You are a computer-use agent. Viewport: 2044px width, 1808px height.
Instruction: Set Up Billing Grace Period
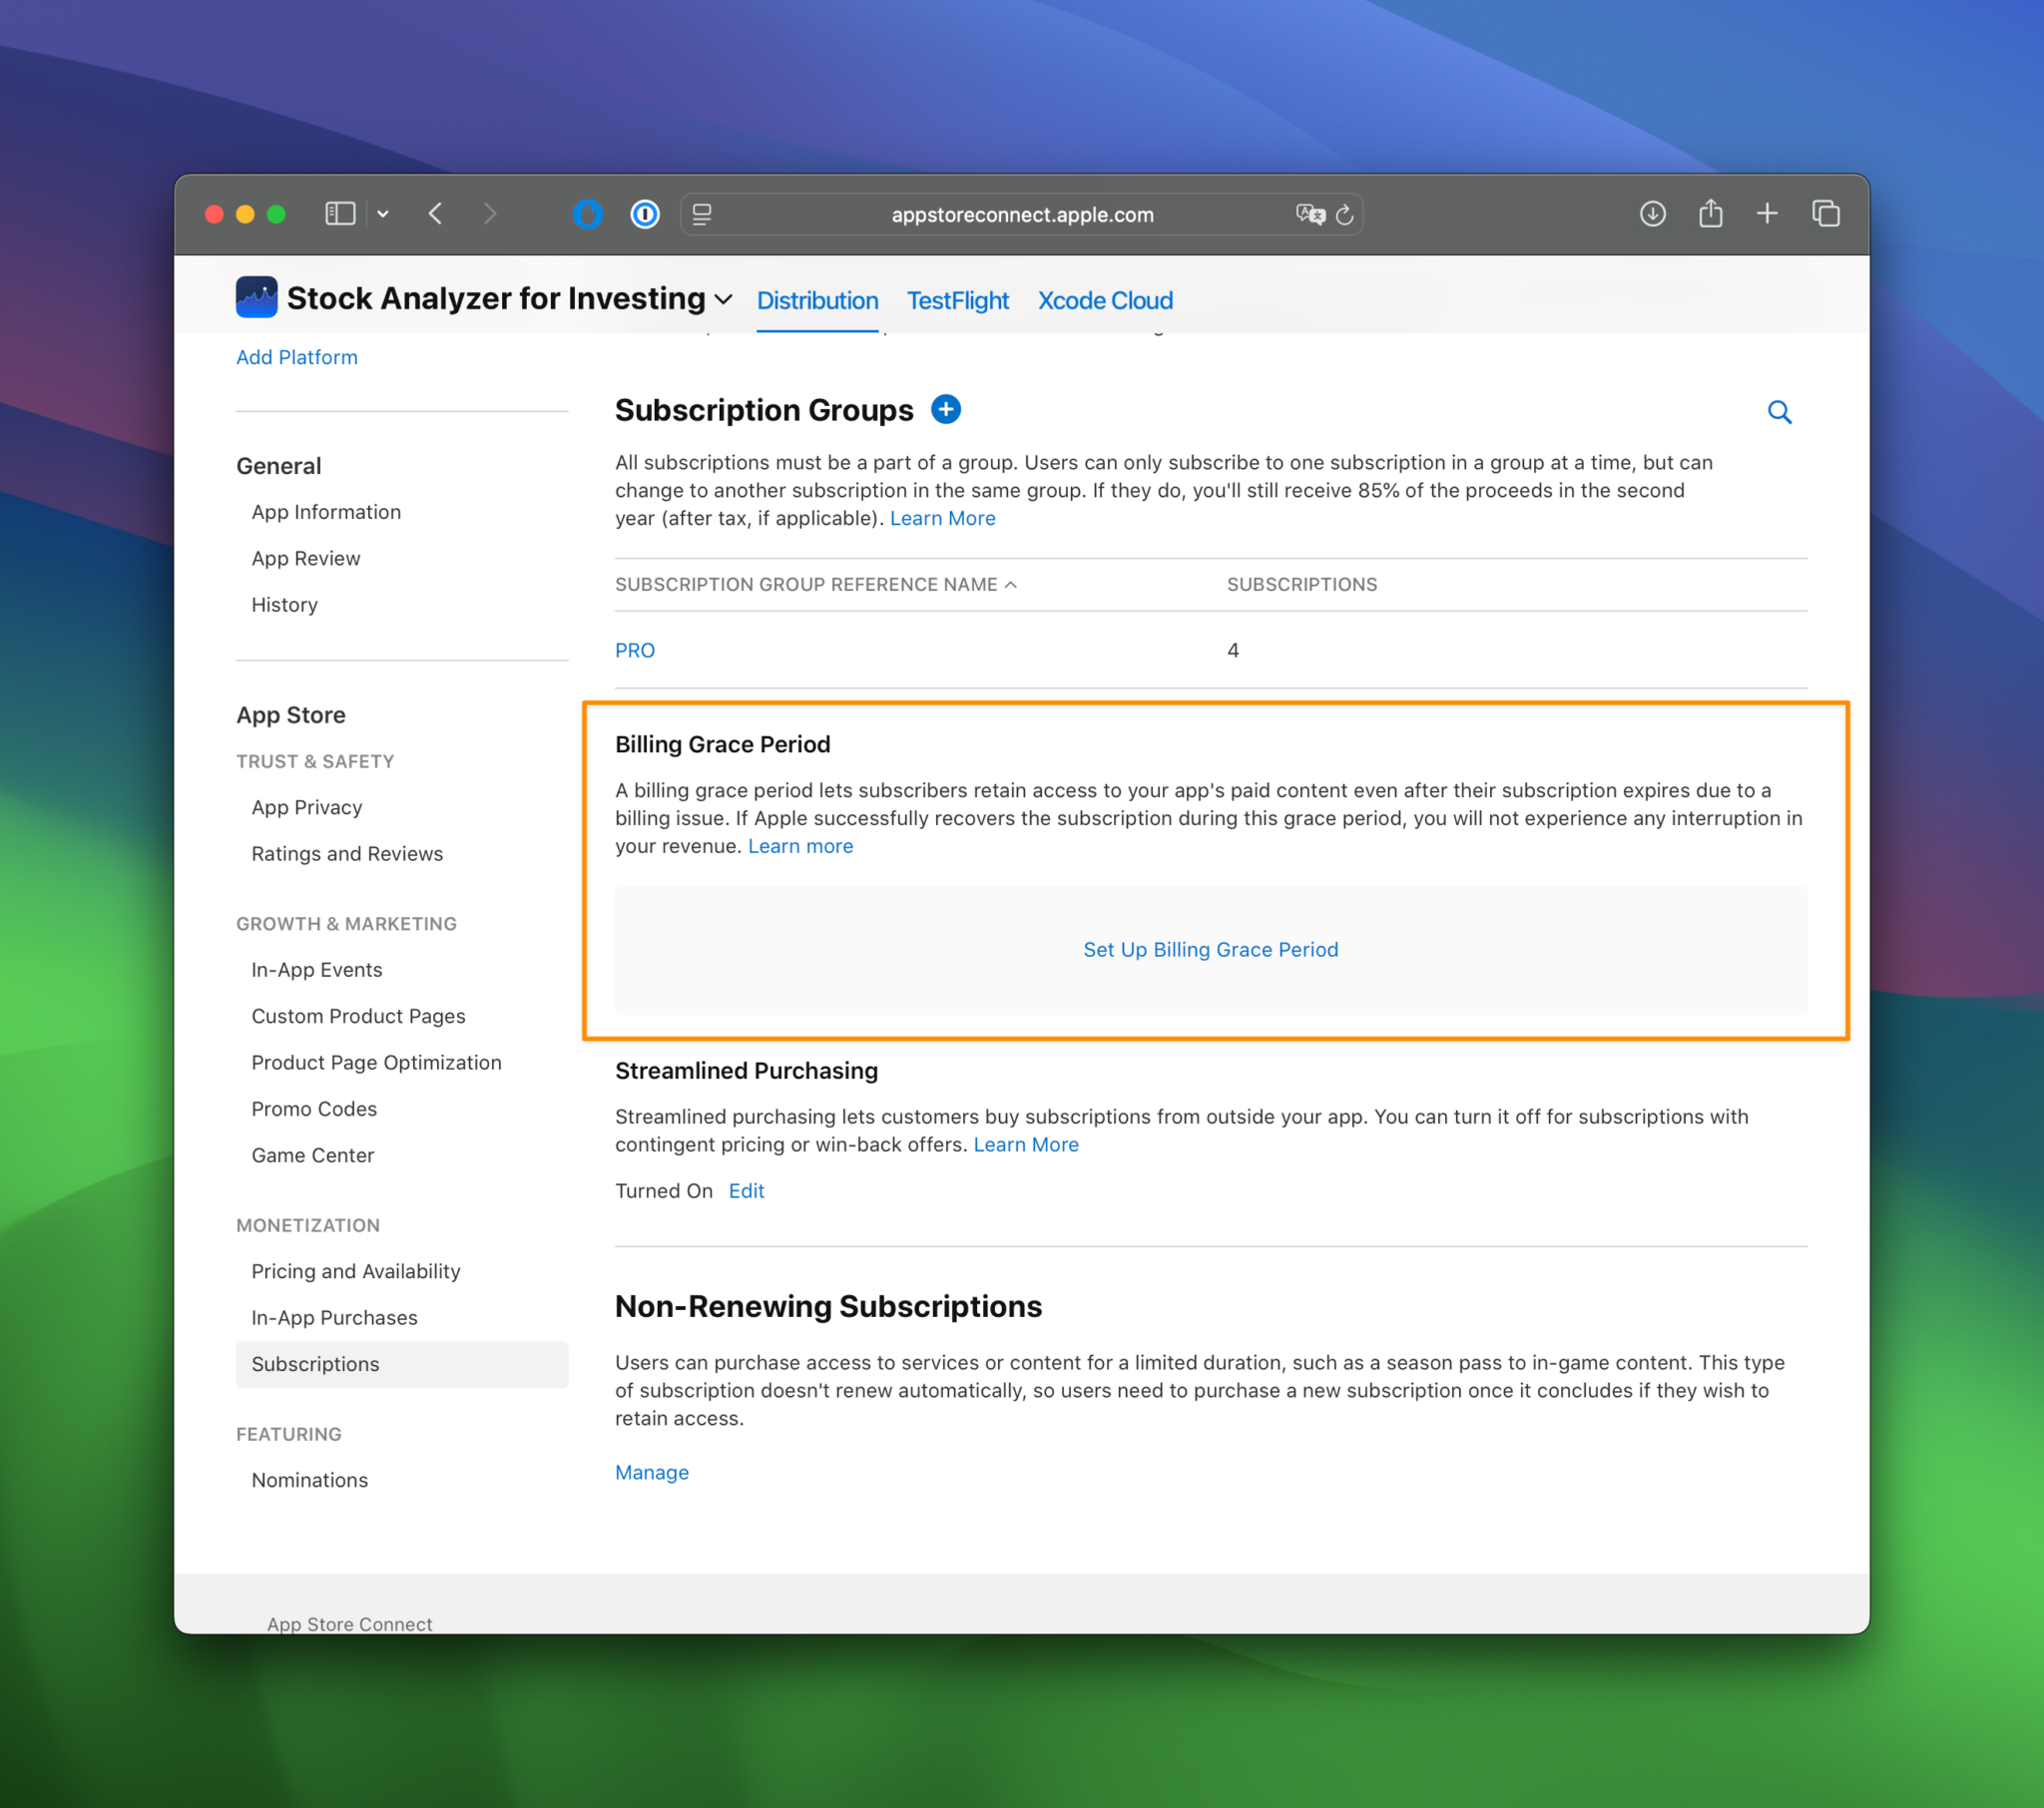(x=1210, y=949)
